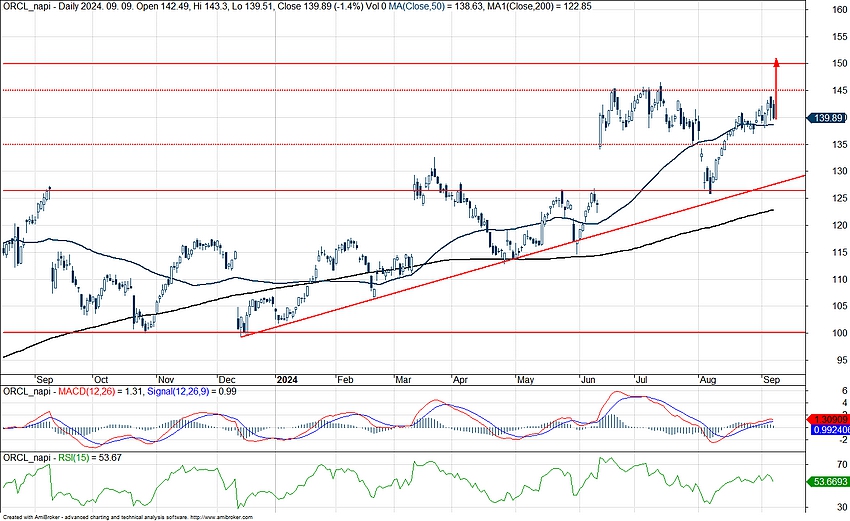850x521 pixels.
Task: Select the 135 price axis label
Action: (x=840, y=145)
